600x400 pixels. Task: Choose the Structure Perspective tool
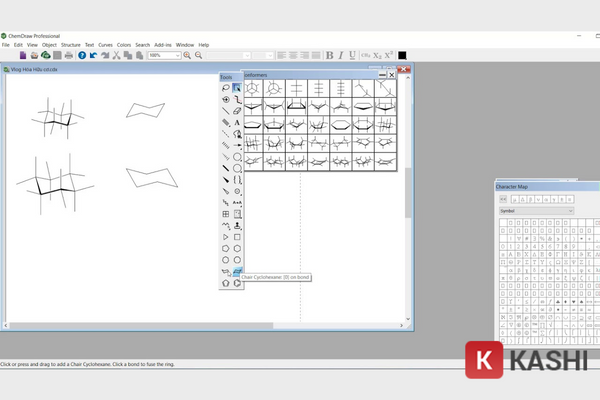[226, 100]
